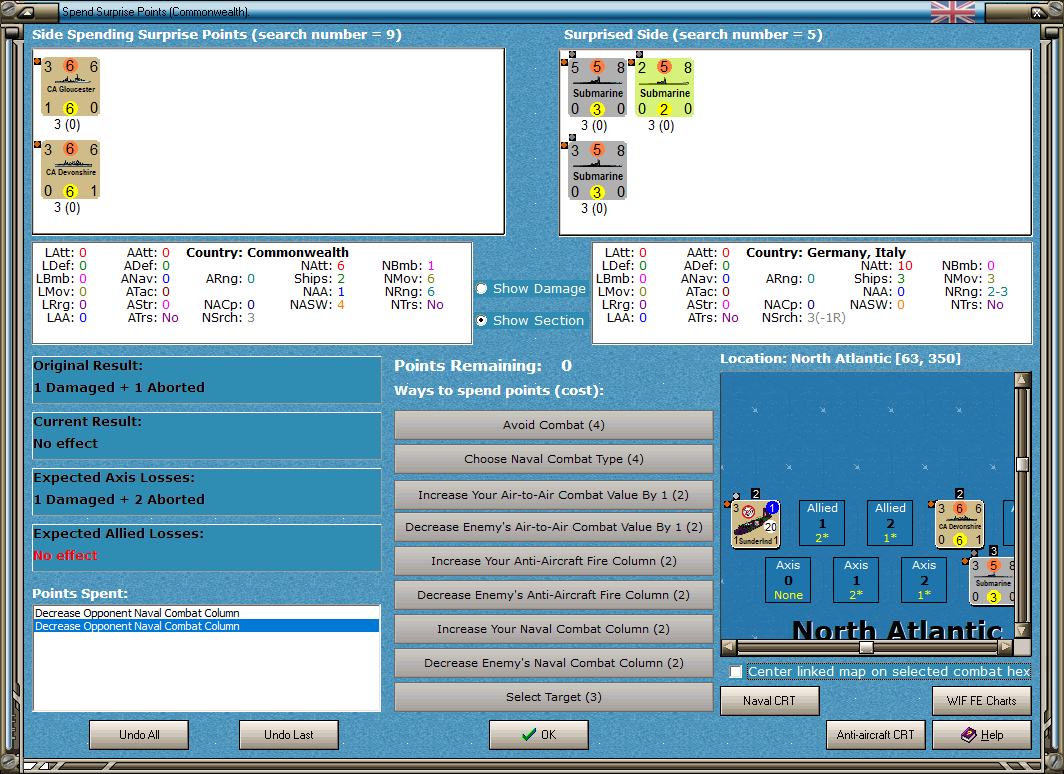The height and width of the screenshot is (774, 1064).
Task: Click the map horizontal scrollbar thumb
Action: click(x=866, y=647)
